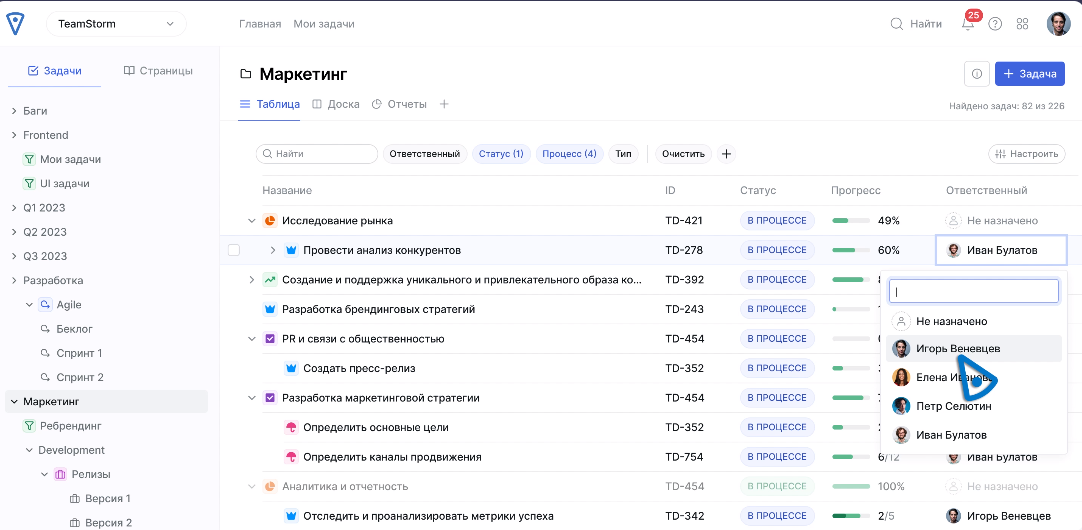Click the 49% progress bar for Исследование рынка
The image size is (1082, 530).
[852, 220]
